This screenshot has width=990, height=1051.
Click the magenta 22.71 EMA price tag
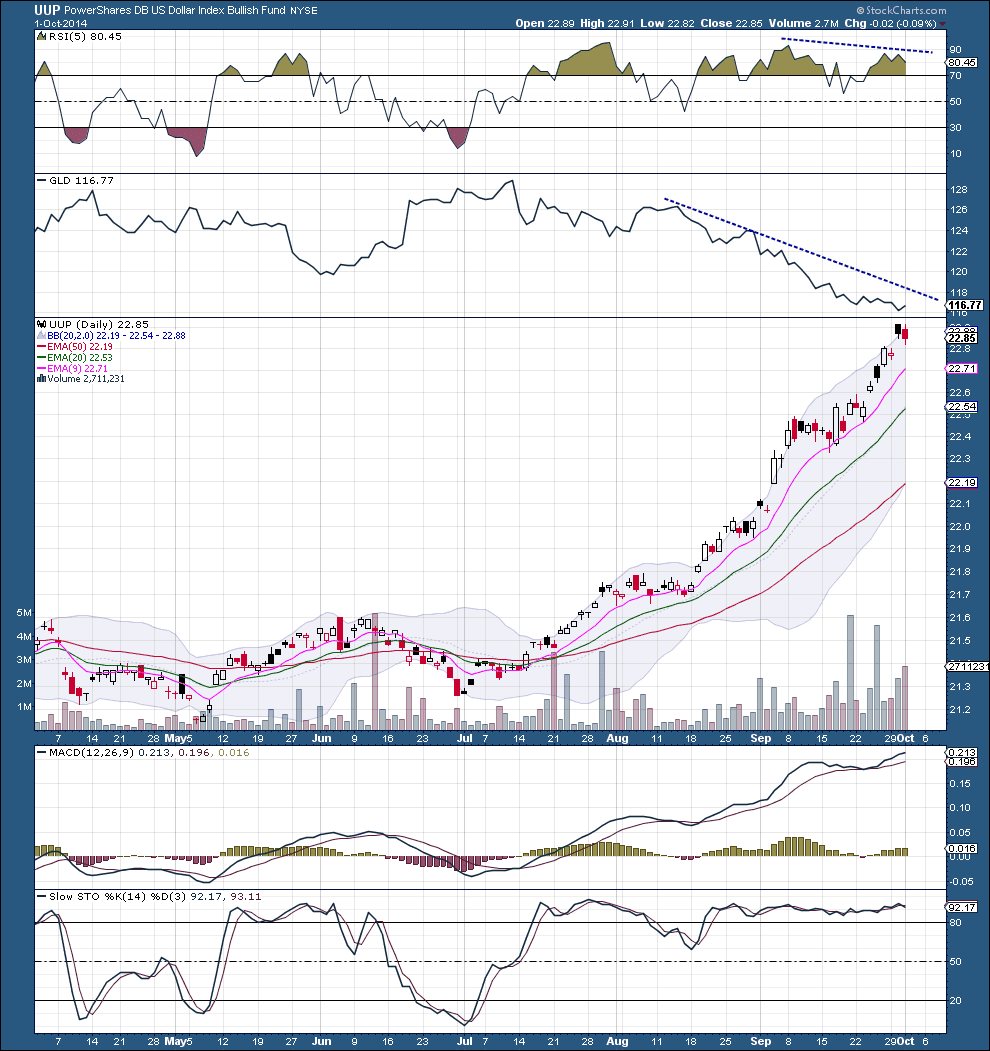pyautogui.click(x=962, y=369)
